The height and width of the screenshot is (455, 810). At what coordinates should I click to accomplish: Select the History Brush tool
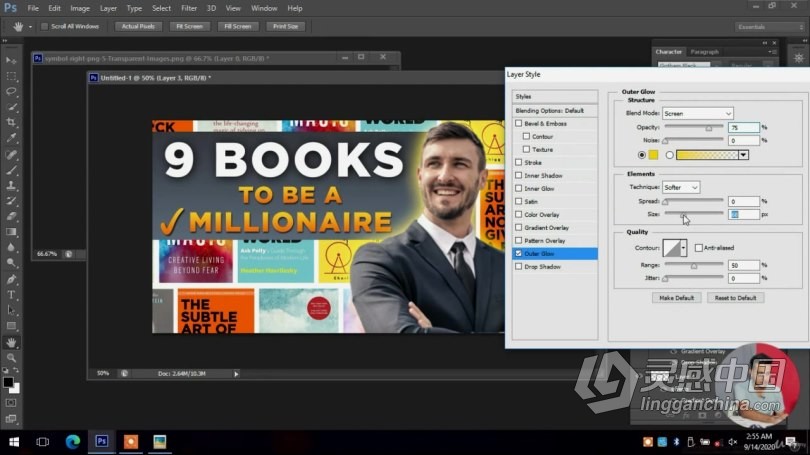[11, 200]
